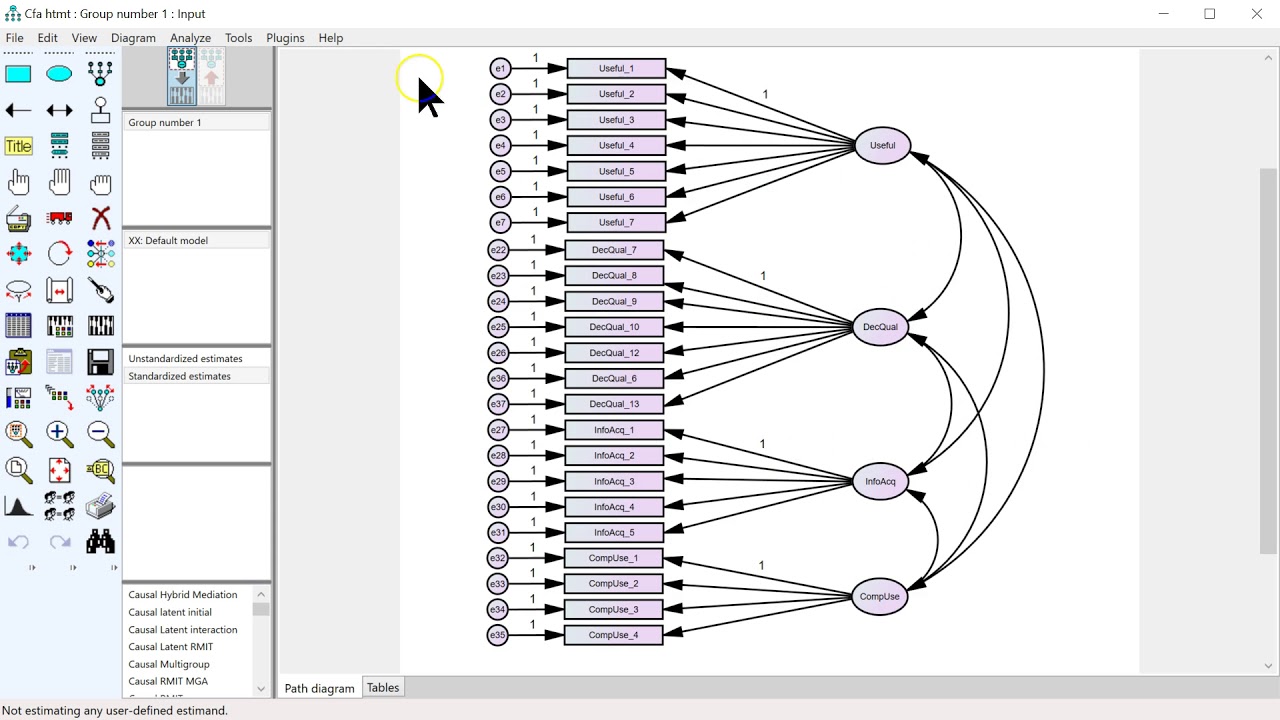Switch to the Path diagram tab
Viewport: 1280px width, 720px height.
320,688
